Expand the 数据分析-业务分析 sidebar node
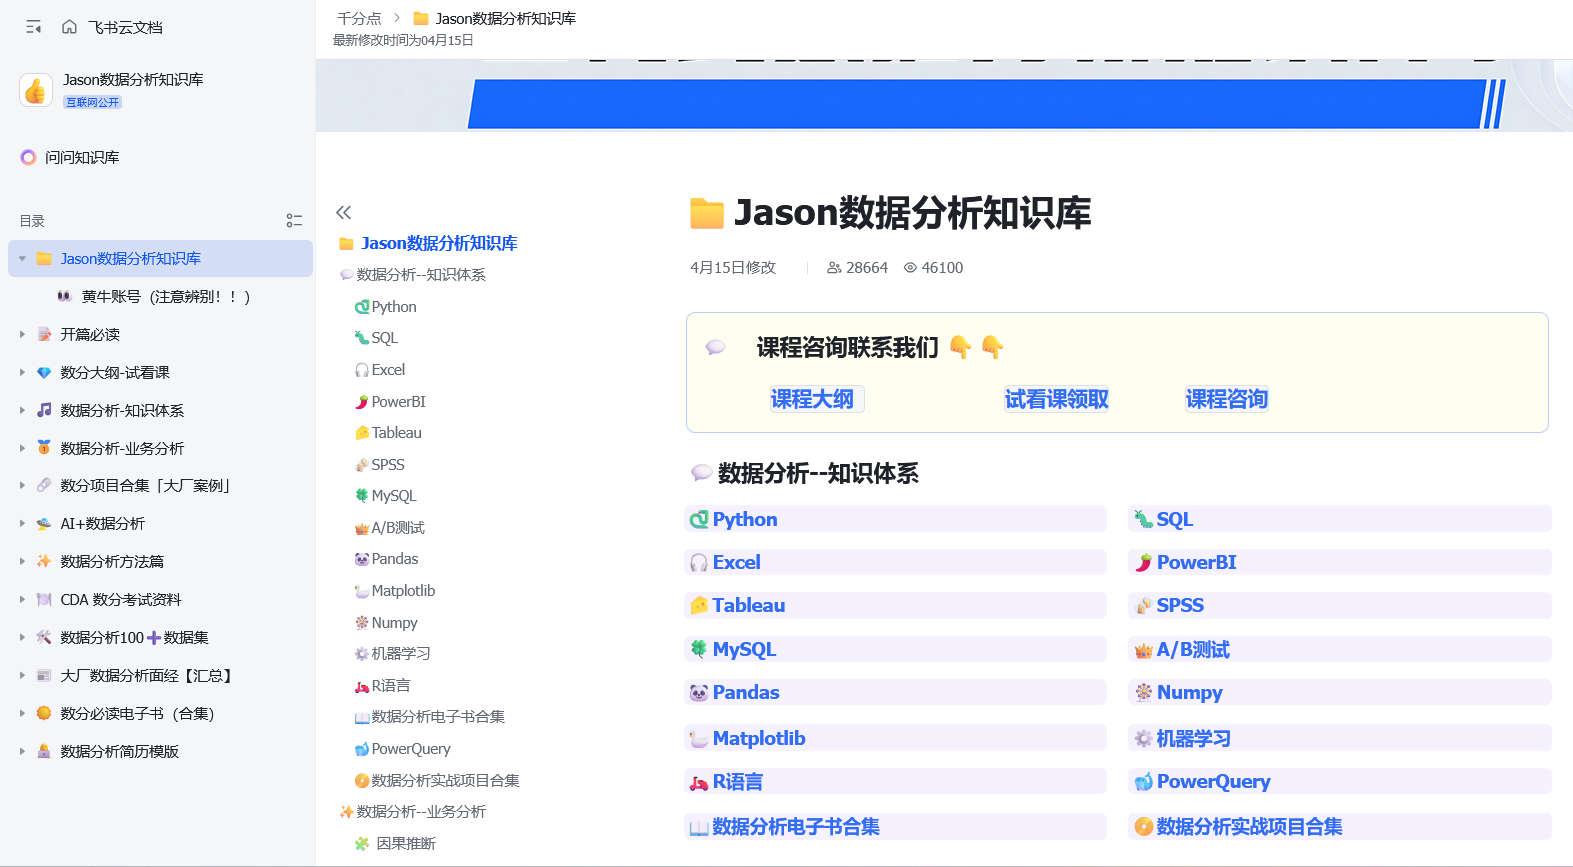1573x867 pixels. click(x=22, y=448)
